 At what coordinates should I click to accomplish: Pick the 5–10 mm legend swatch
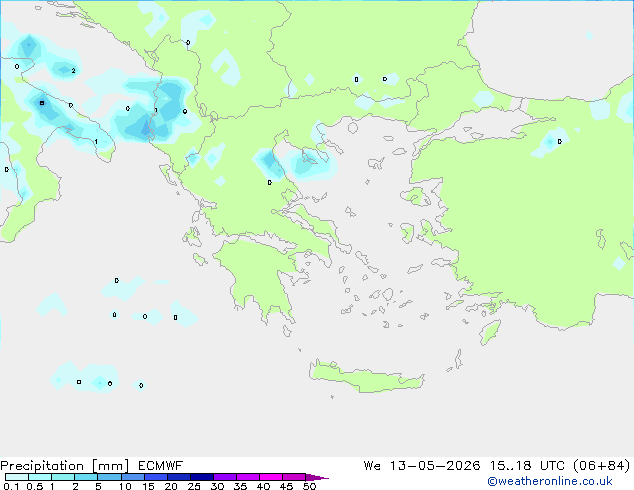pyautogui.click(x=109, y=477)
